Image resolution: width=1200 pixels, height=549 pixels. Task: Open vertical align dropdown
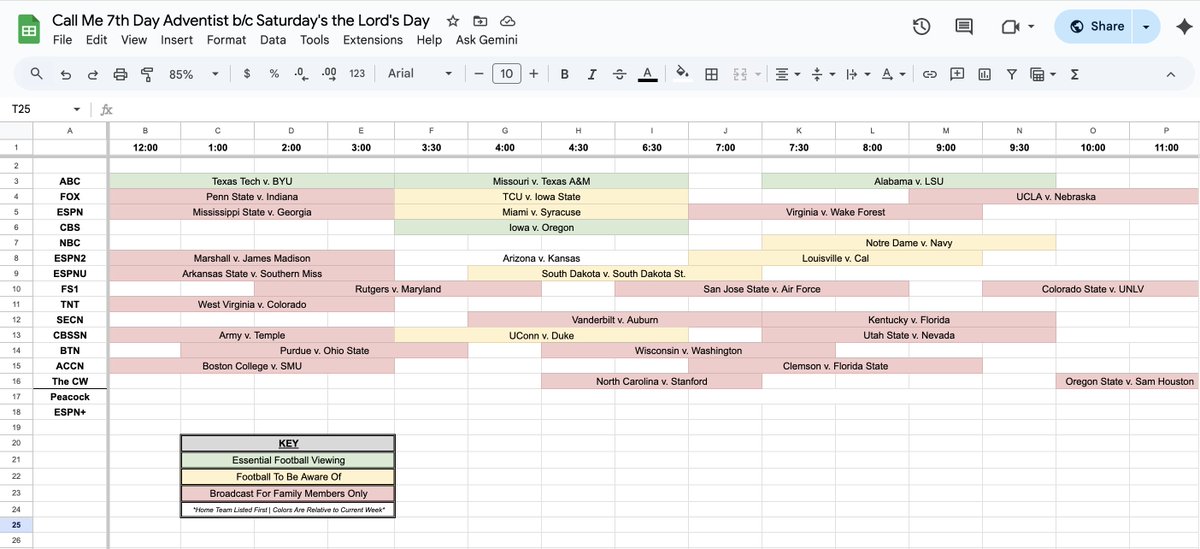[x=822, y=74]
